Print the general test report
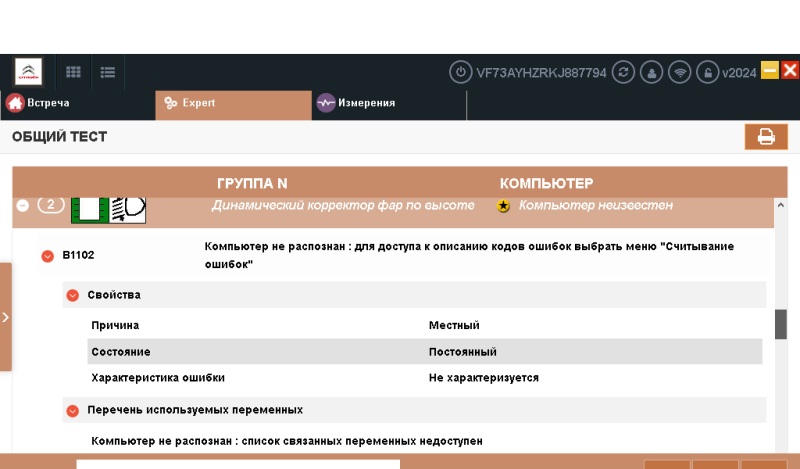 coord(766,137)
